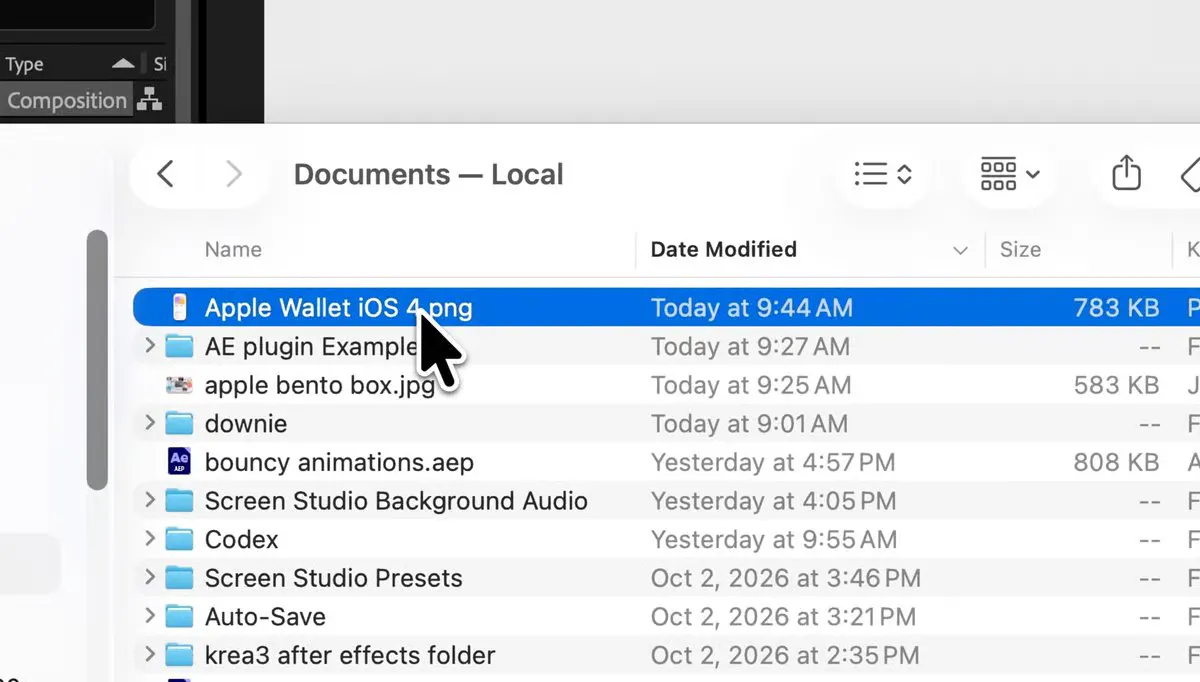Image resolution: width=1200 pixels, height=682 pixels.
Task: Sort files by Name column
Action: tap(233, 250)
